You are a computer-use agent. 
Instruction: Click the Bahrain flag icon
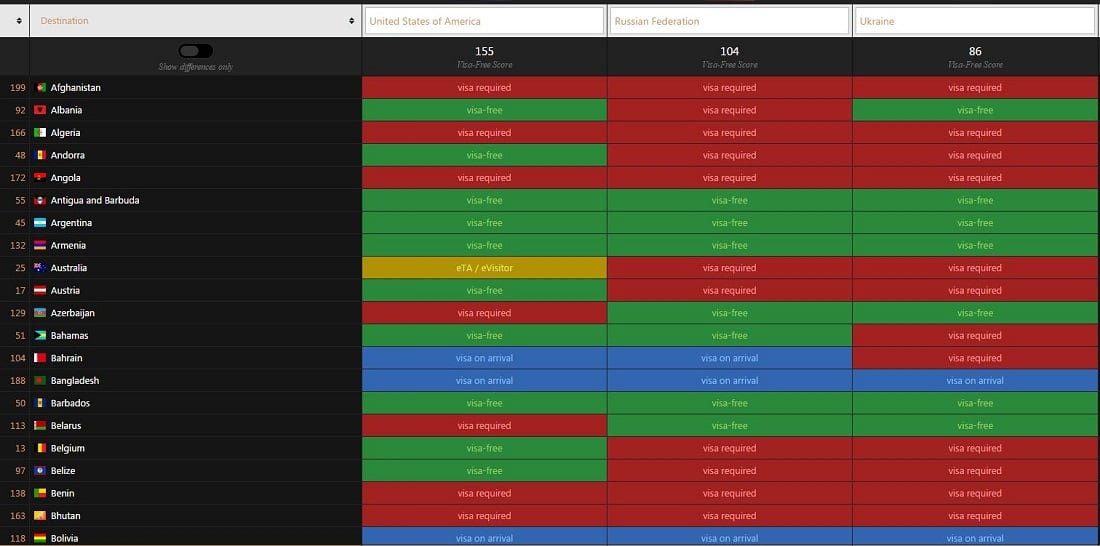click(40, 358)
